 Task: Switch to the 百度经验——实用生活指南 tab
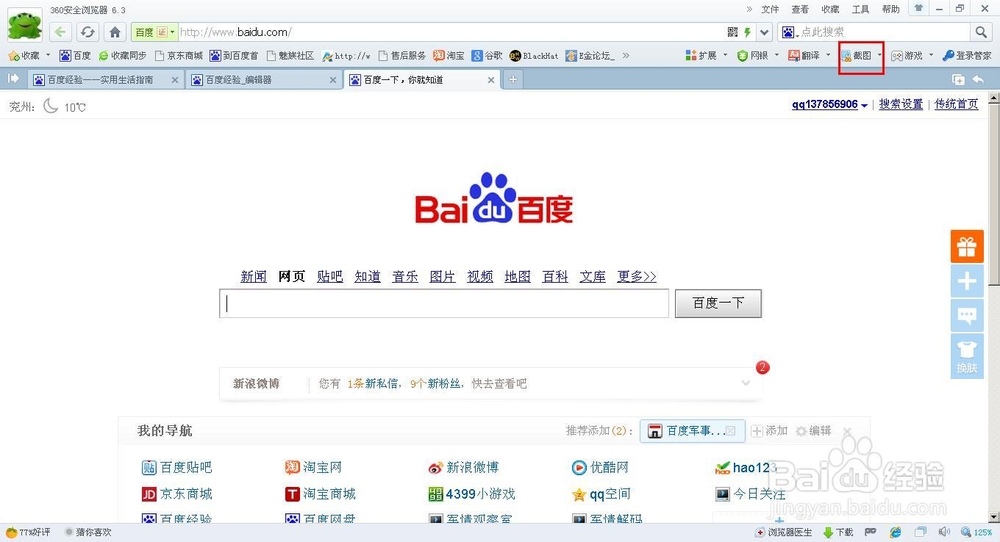(x=105, y=80)
